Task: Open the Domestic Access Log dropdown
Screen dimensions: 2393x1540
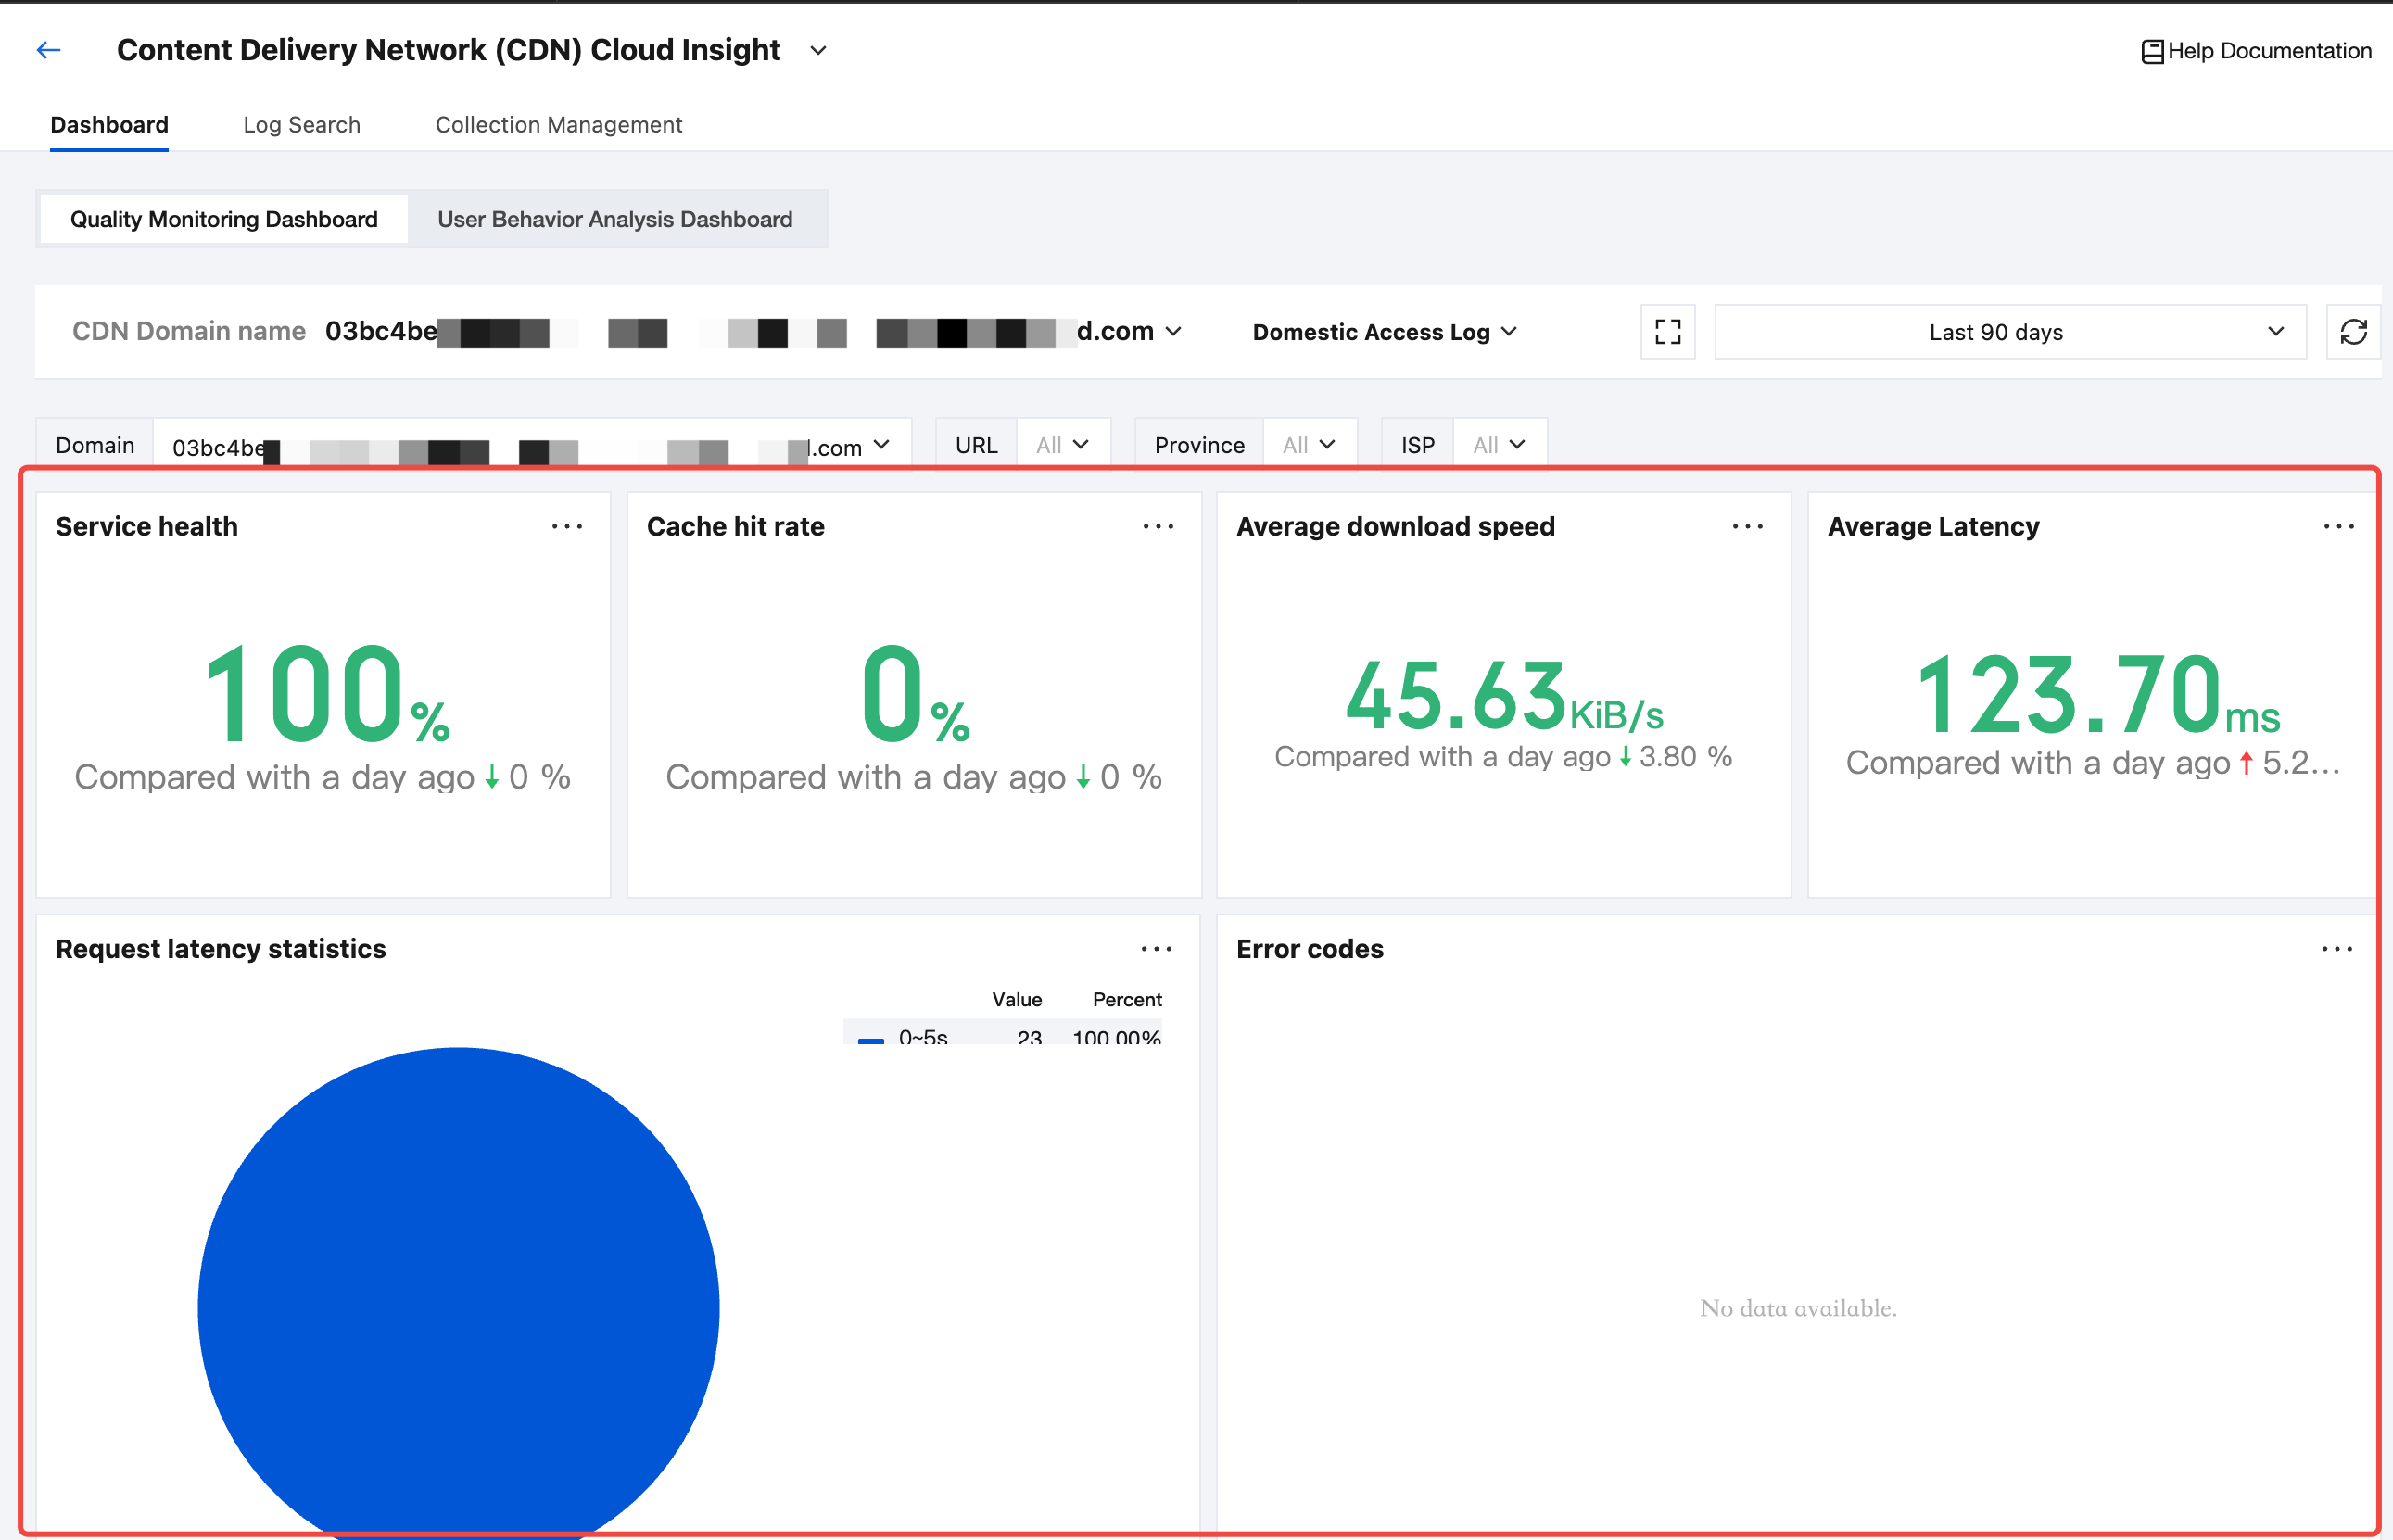Action: [1384, 332]
